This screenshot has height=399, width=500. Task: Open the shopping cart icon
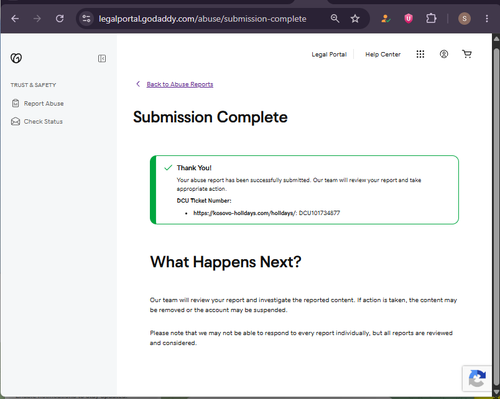(x=467, y=54)
